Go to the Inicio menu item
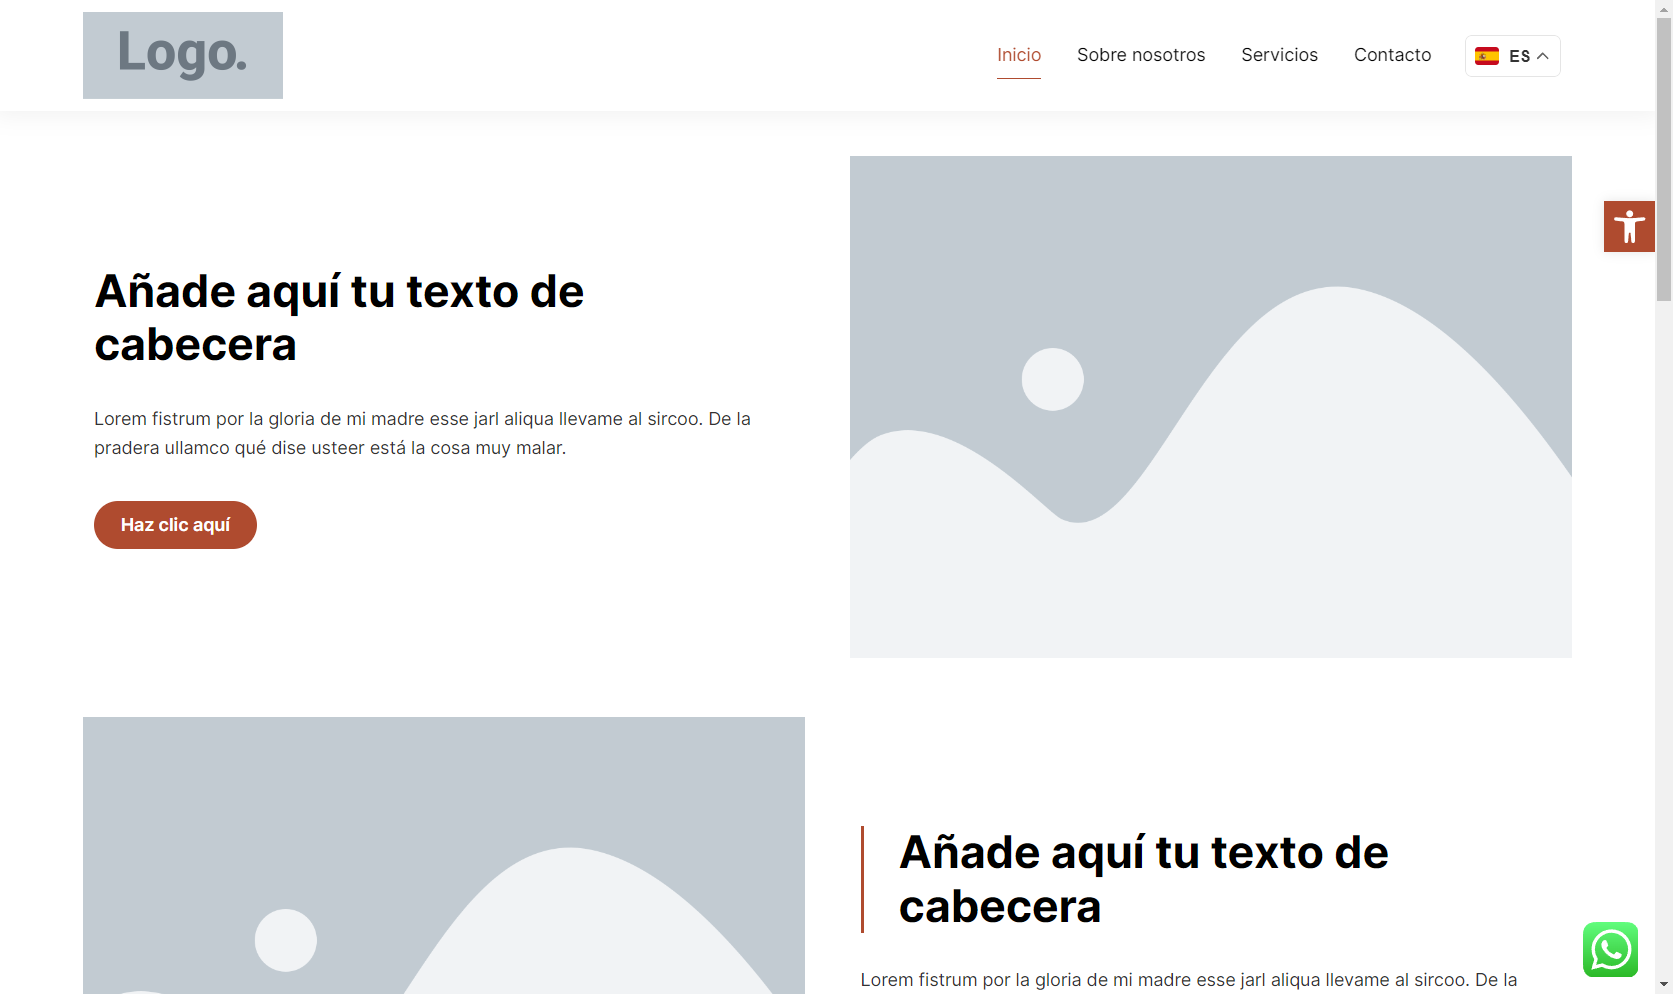Image resolution: width=1673 pixels, height=994 pixels. [1018, 55]
